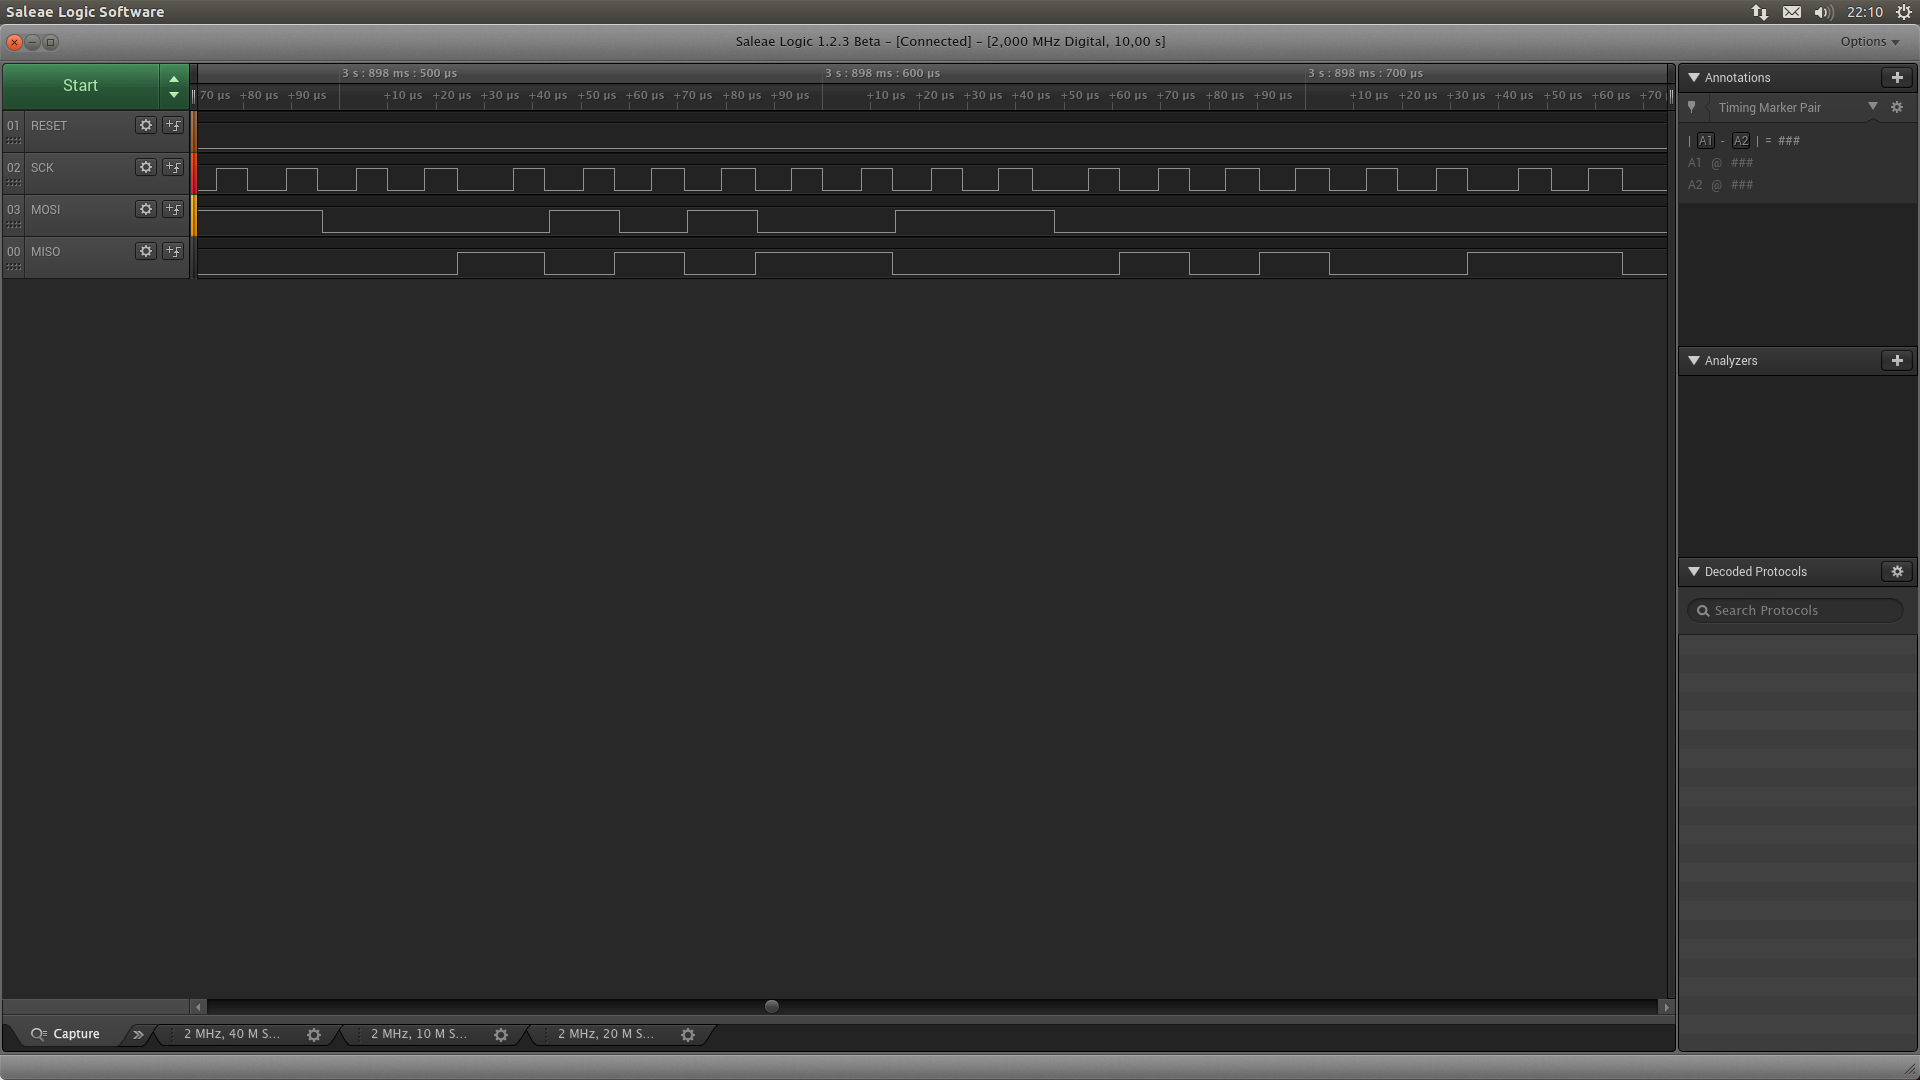Open the Decoded Protocols settings gear
1920x1080 pixels.
coord(1897,571)
